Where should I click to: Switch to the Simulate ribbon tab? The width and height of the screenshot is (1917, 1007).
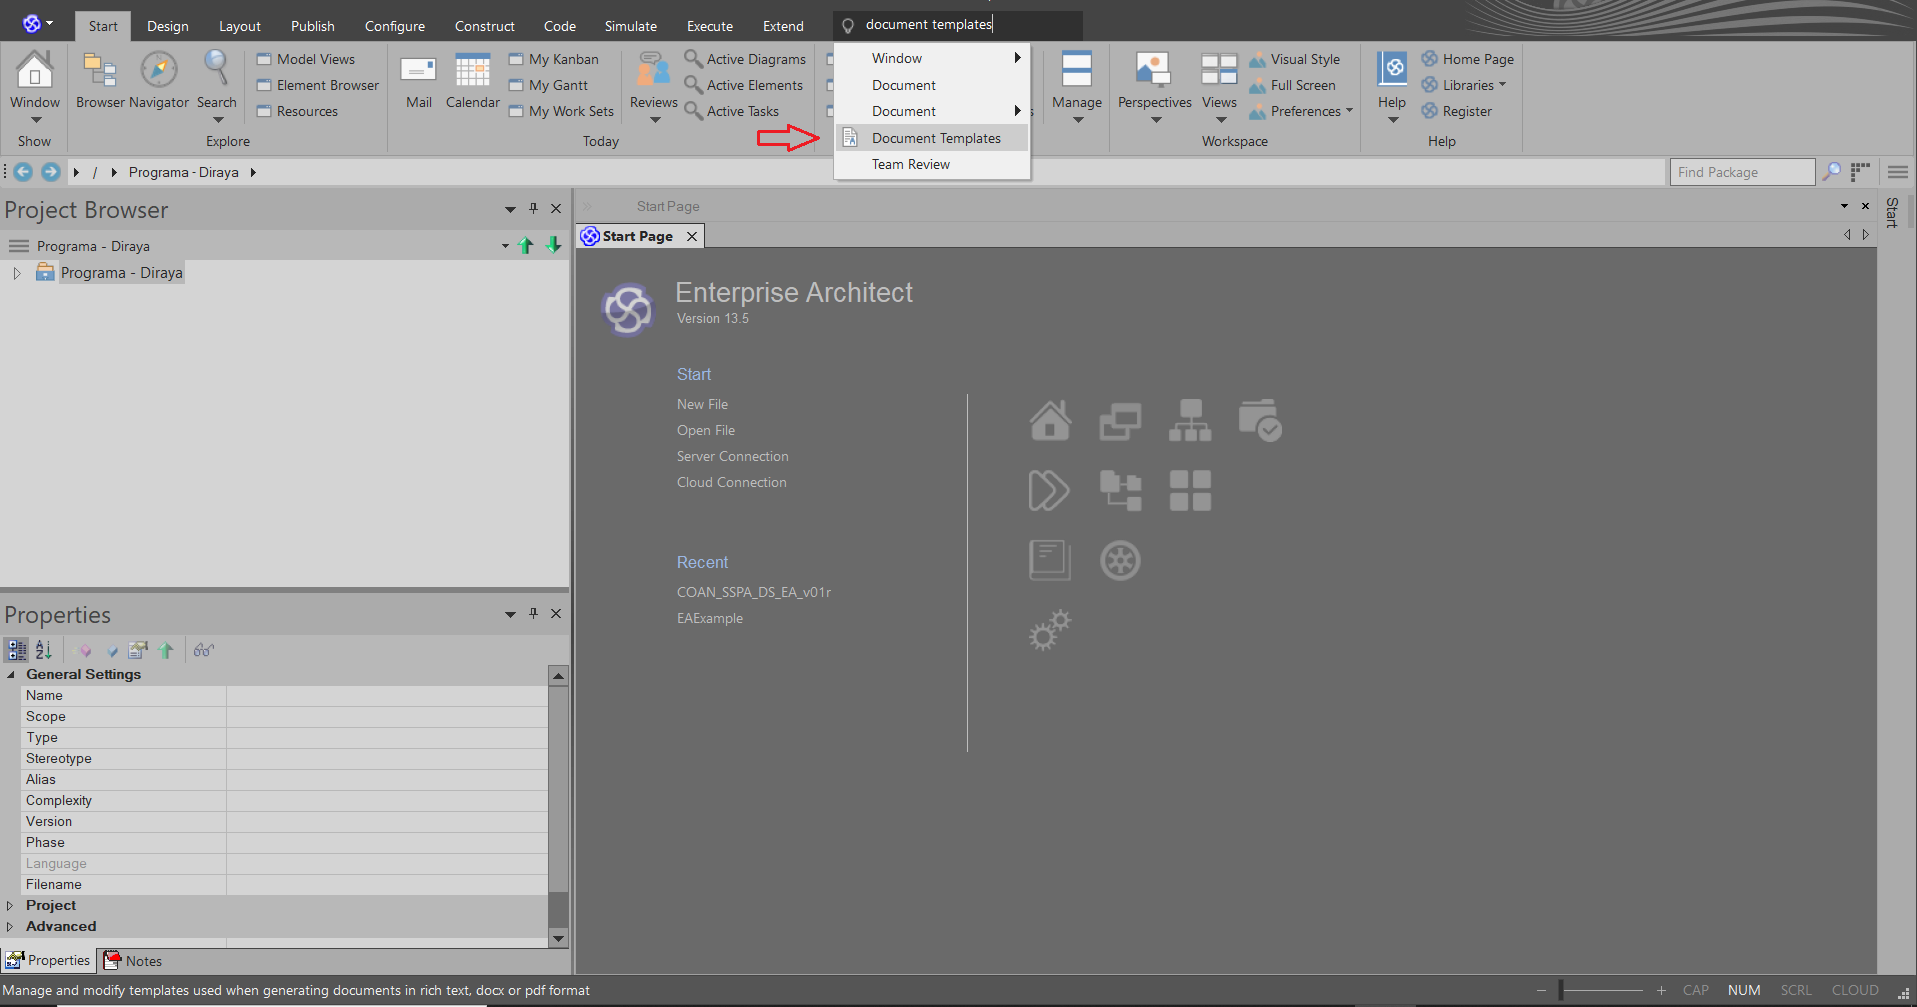click(x=631, y=26)
